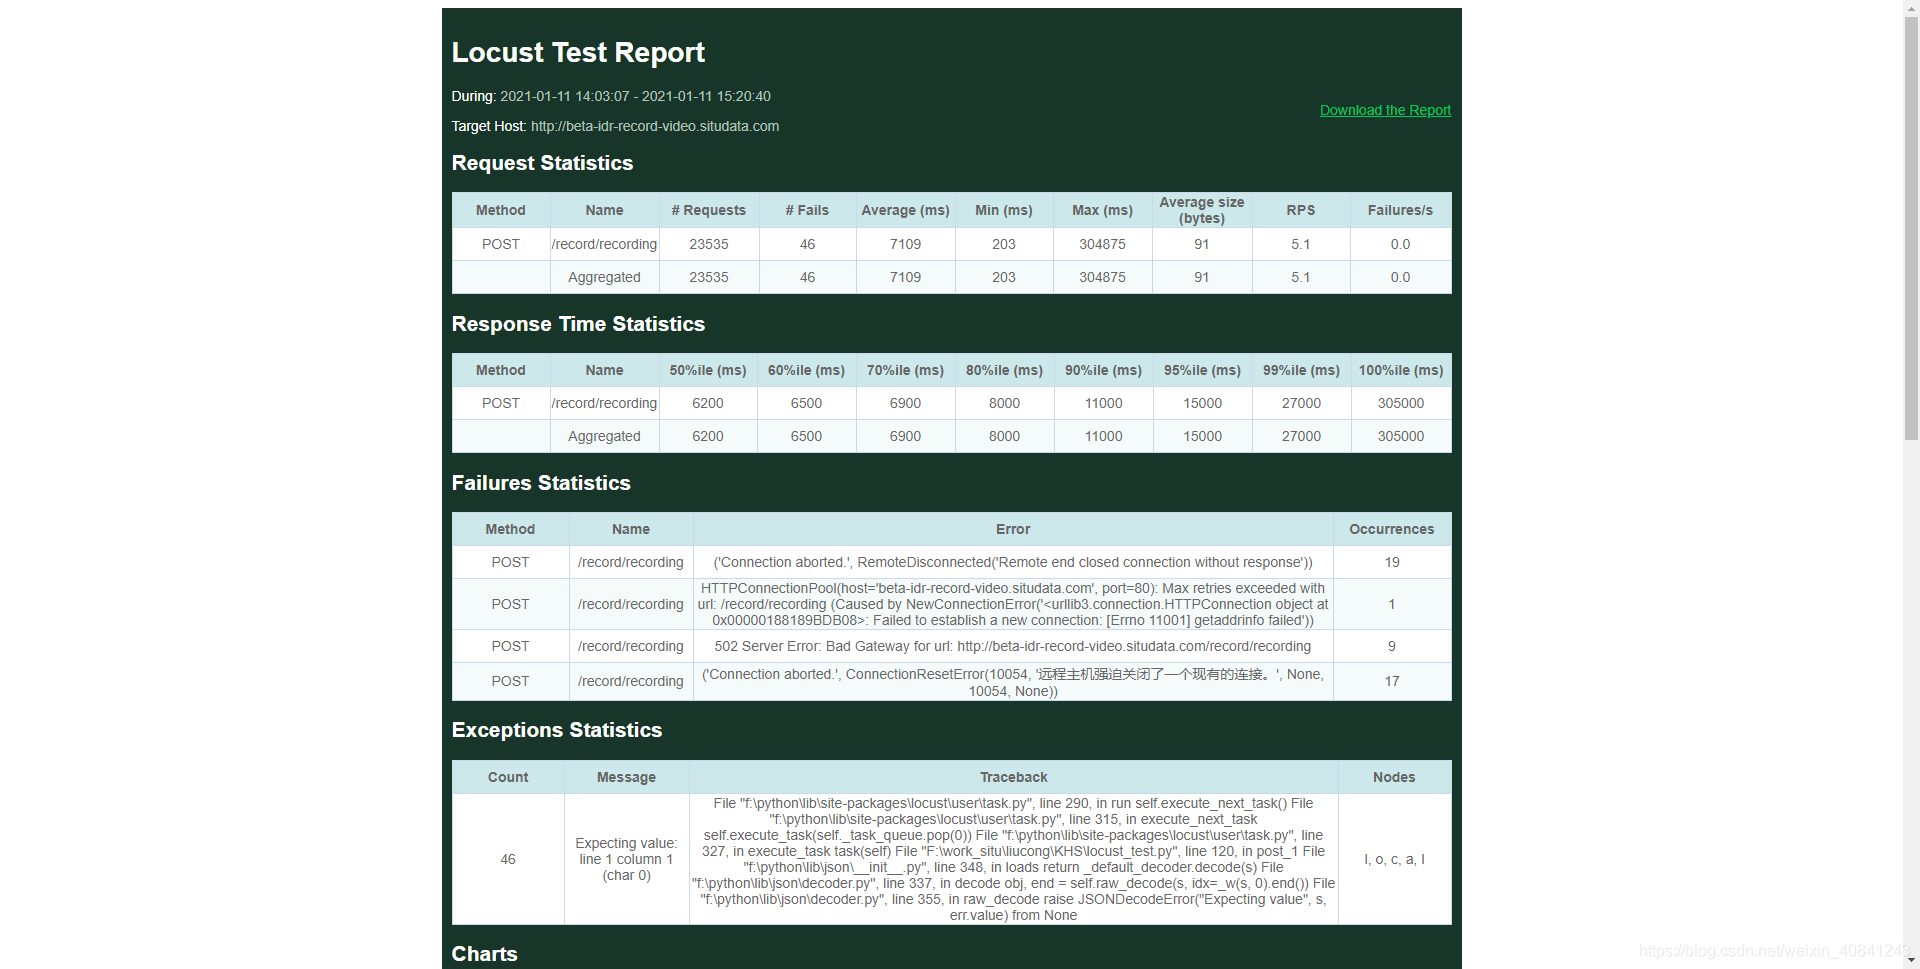This screenshot has height=969, width=1920.
Task: Click the 'Max (ms)' column header
Action: [x=1102, y=210]
